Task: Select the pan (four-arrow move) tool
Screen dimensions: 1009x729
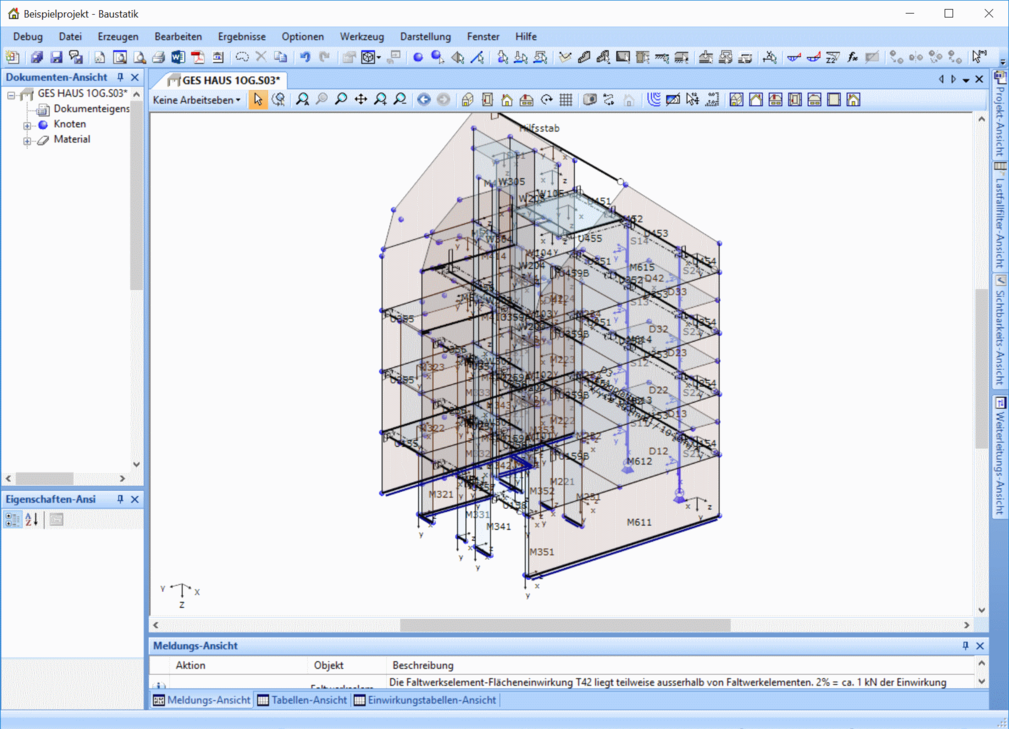Action: click(360, 100)
